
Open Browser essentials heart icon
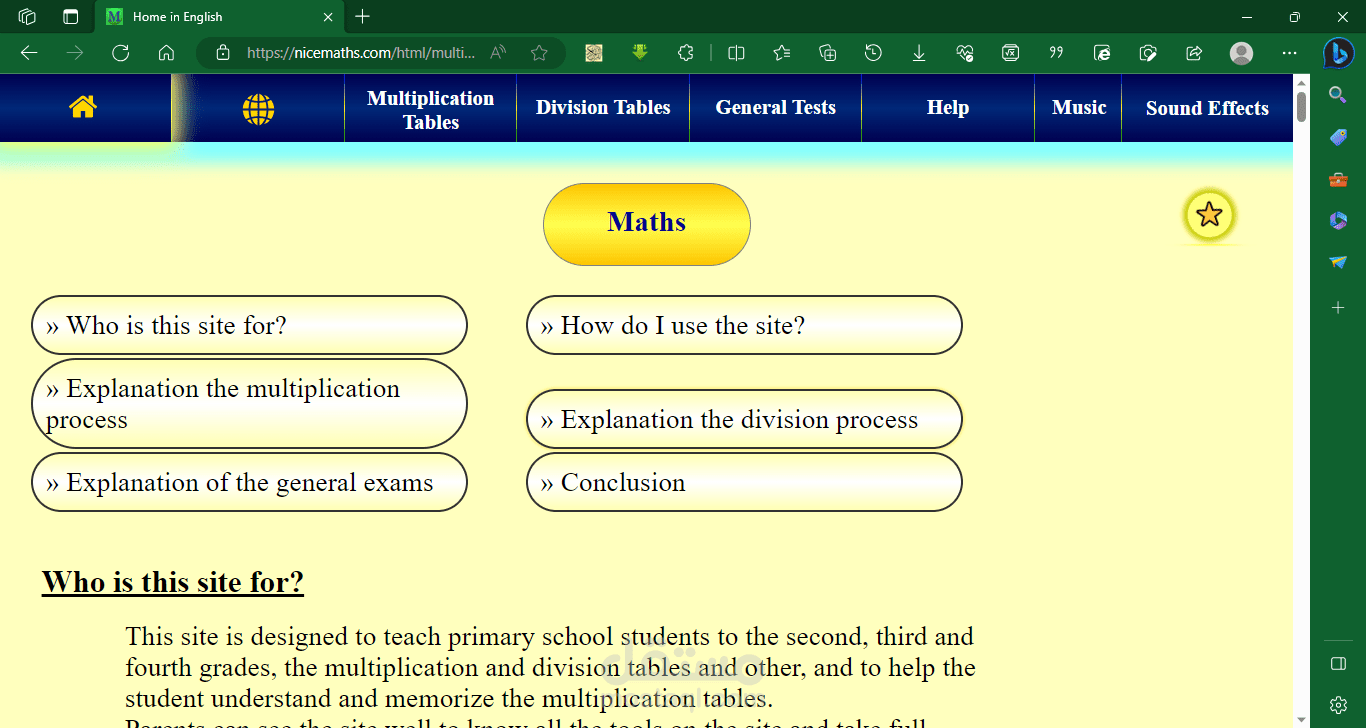[965, 53]
